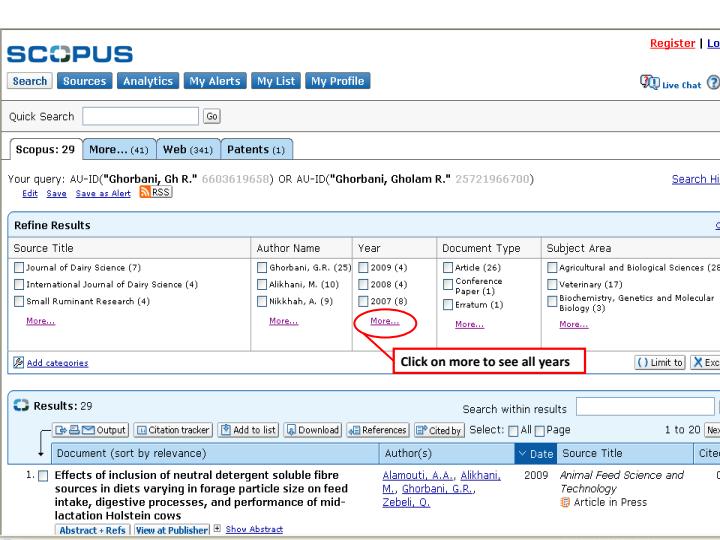
Task: Show more Subject Area options
Action: pyautogui.click(x=574, y=324)
